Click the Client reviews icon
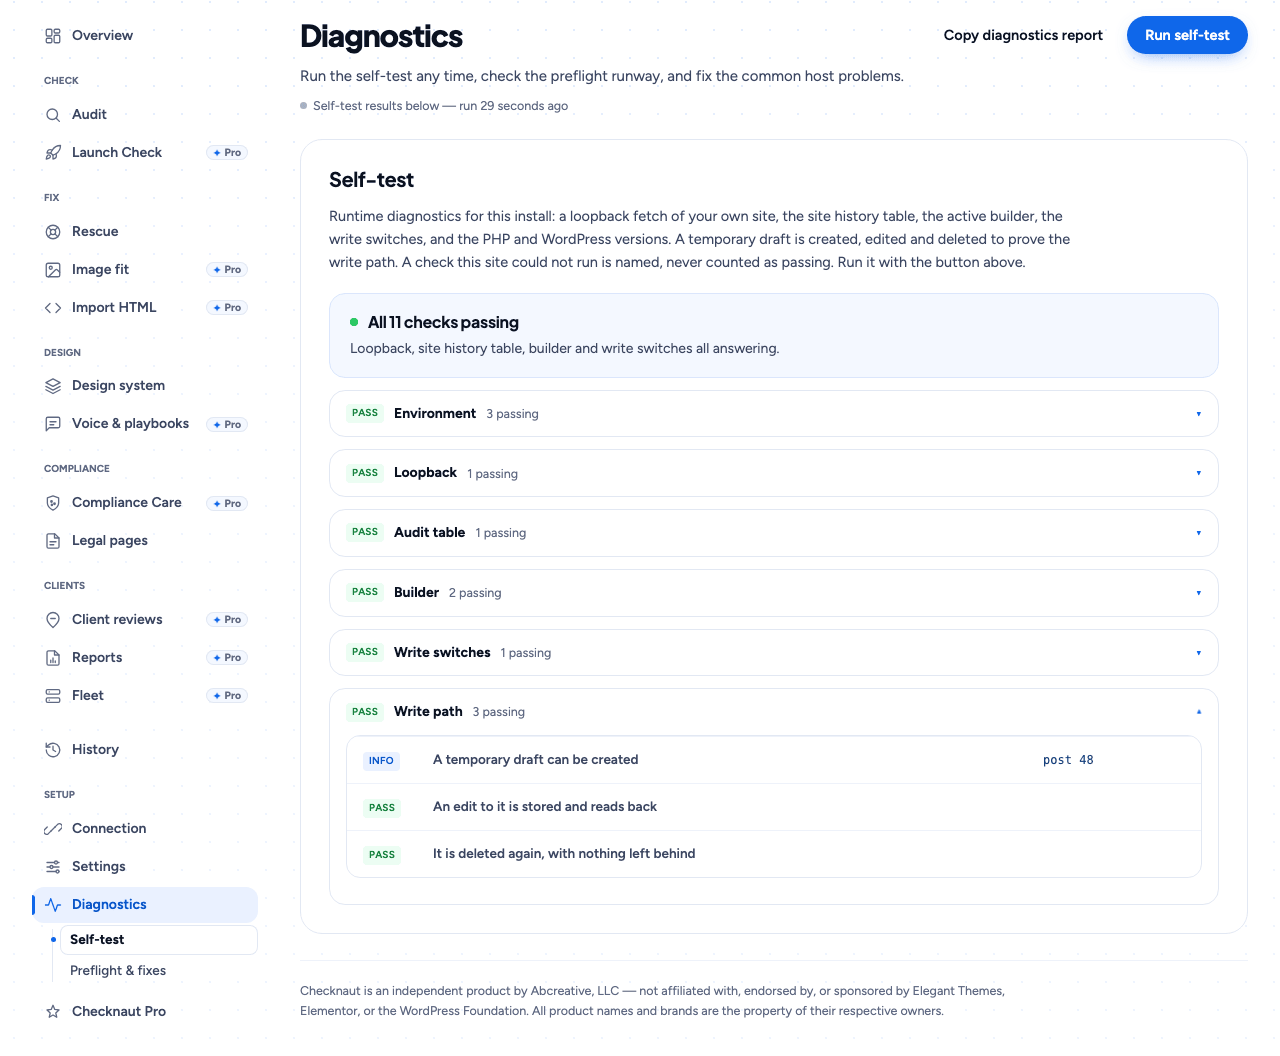Screen dimensions: 1280x1056 pos(53,620)
